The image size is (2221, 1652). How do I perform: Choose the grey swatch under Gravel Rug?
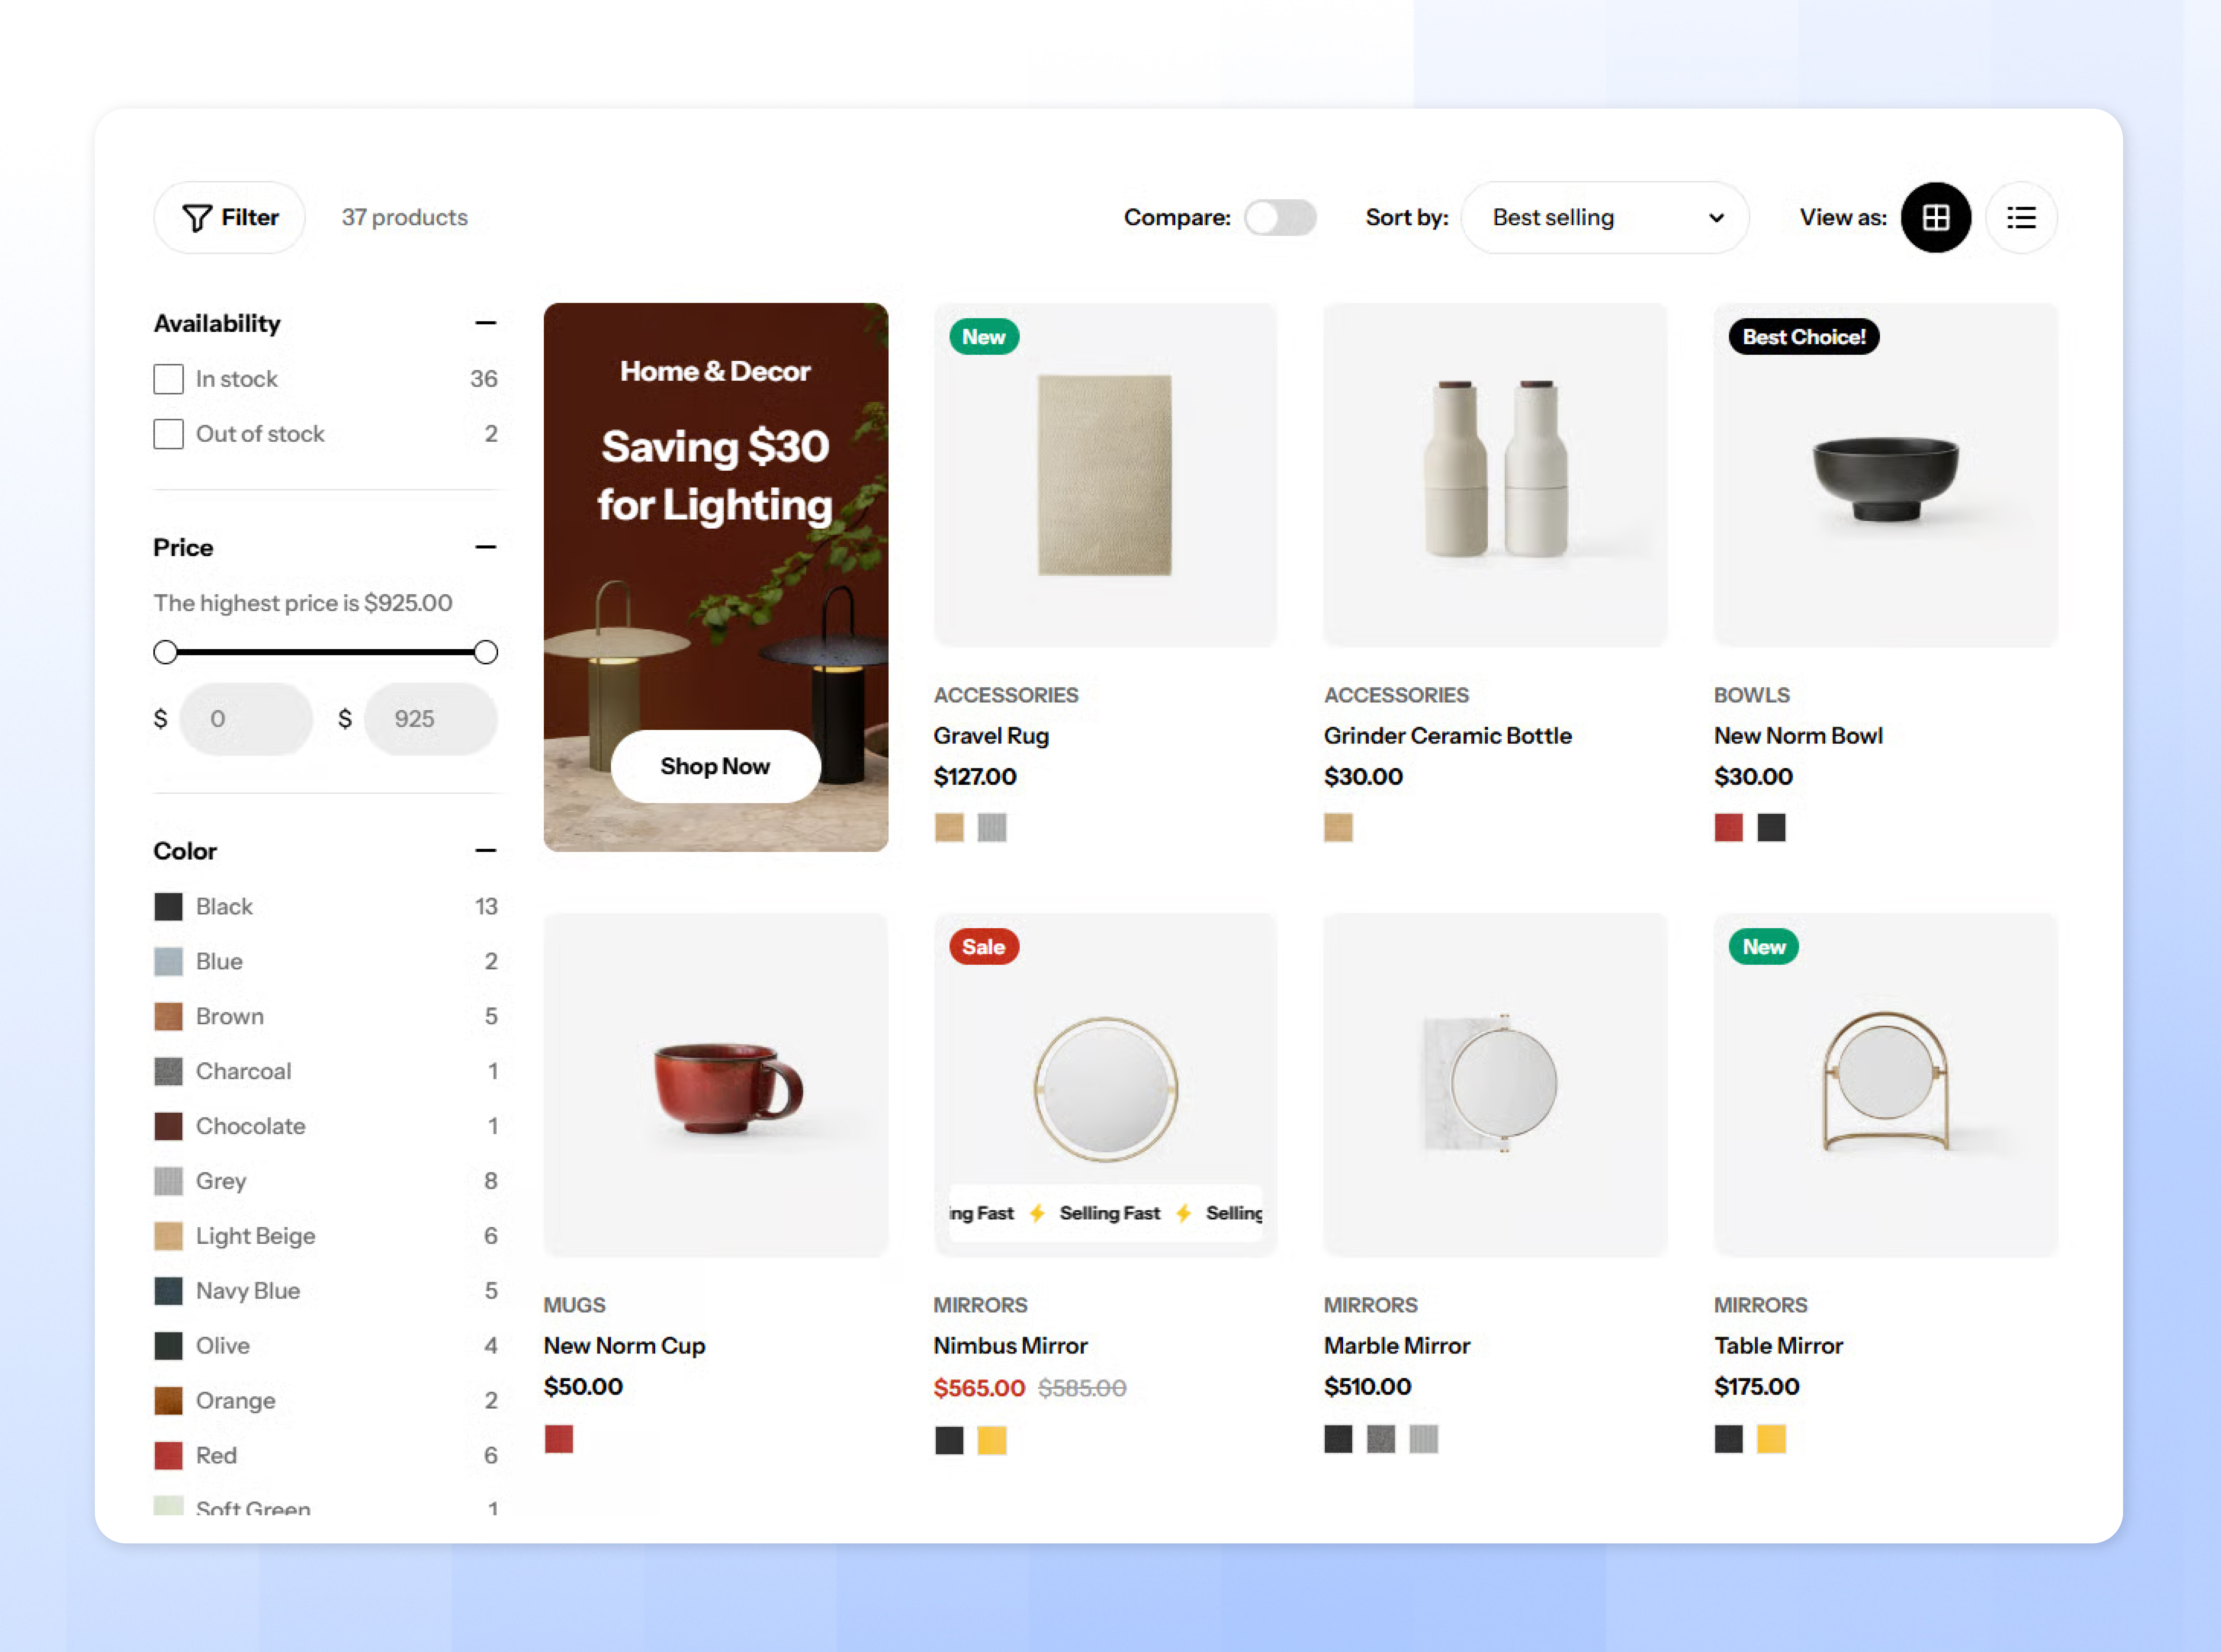click(992, 828)
